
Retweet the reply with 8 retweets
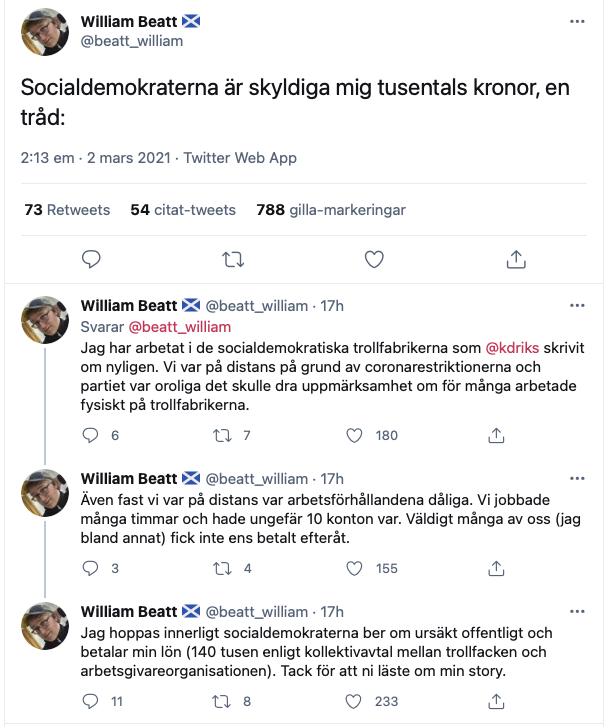222,701
